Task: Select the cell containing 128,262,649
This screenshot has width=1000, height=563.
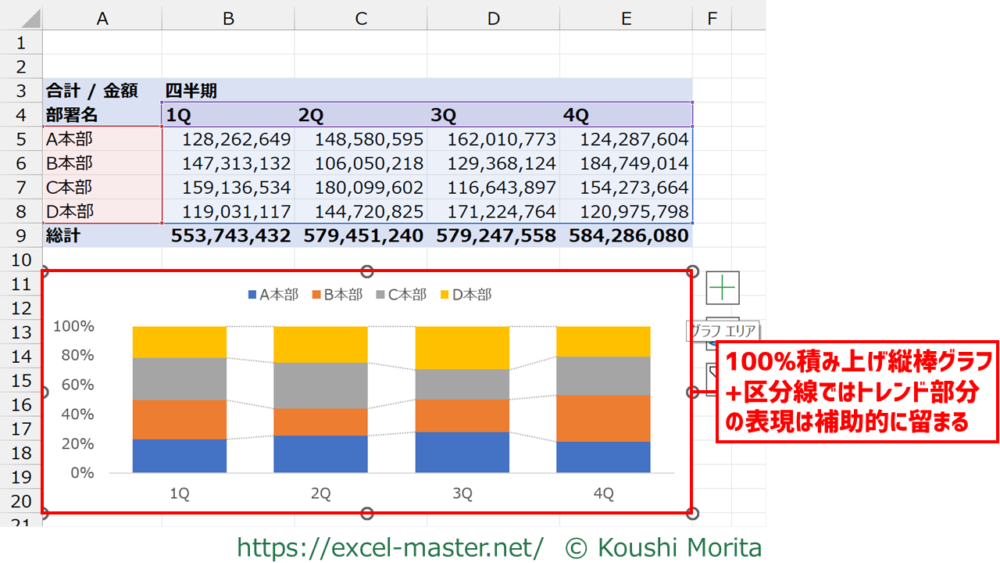Action: (228, 140)
